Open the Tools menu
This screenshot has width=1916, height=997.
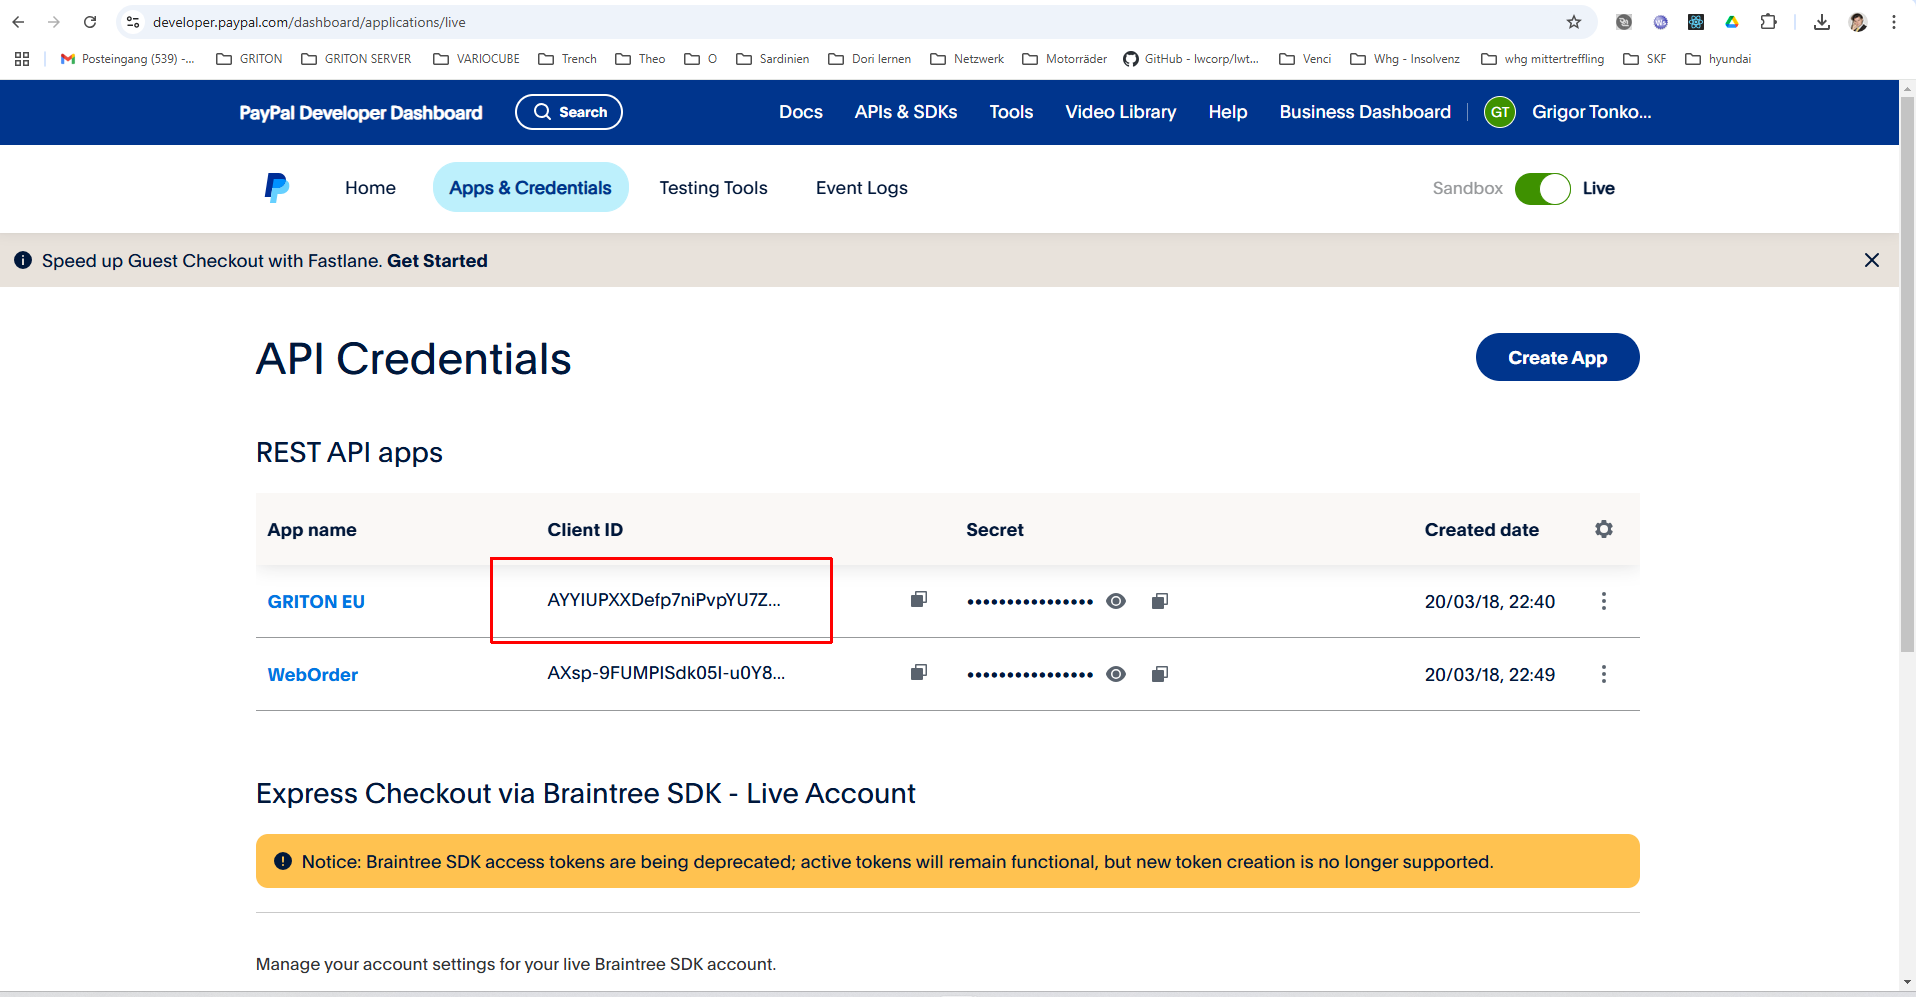1011,112
